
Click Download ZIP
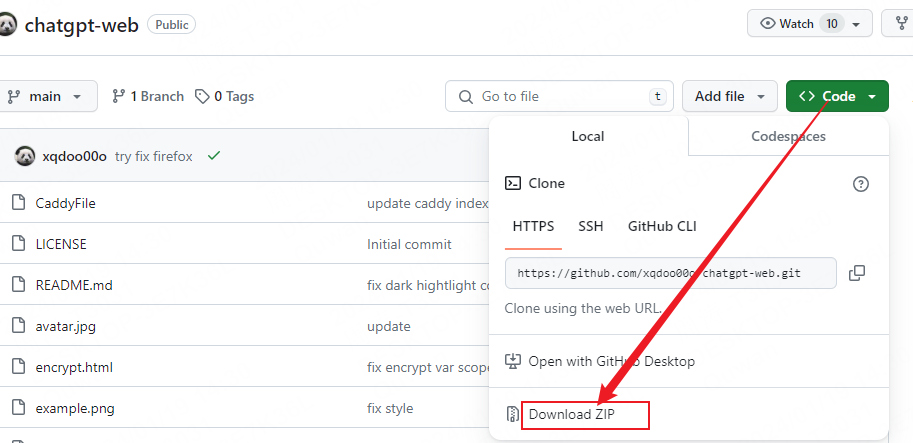point(573,414)
